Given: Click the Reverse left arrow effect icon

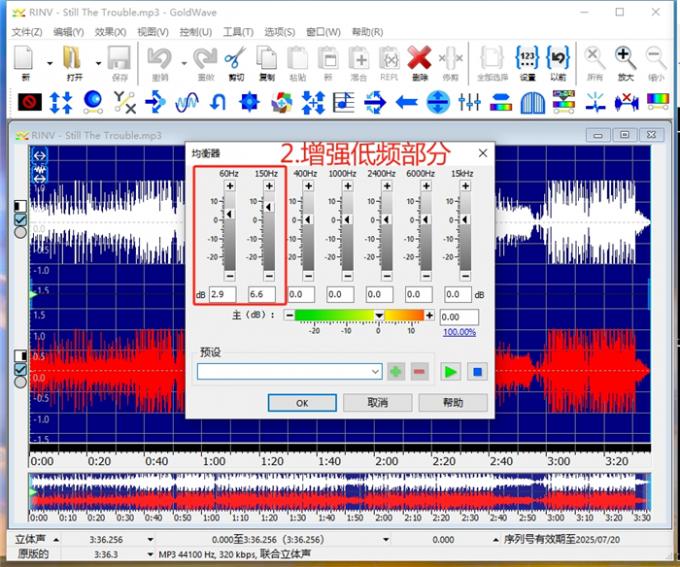Looking at the screenshot, I should pos(407,102).
